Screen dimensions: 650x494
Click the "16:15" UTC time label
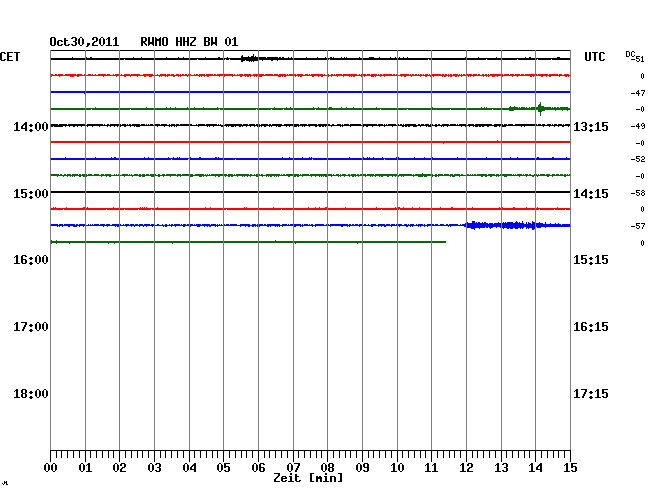[x=591, y=327]
